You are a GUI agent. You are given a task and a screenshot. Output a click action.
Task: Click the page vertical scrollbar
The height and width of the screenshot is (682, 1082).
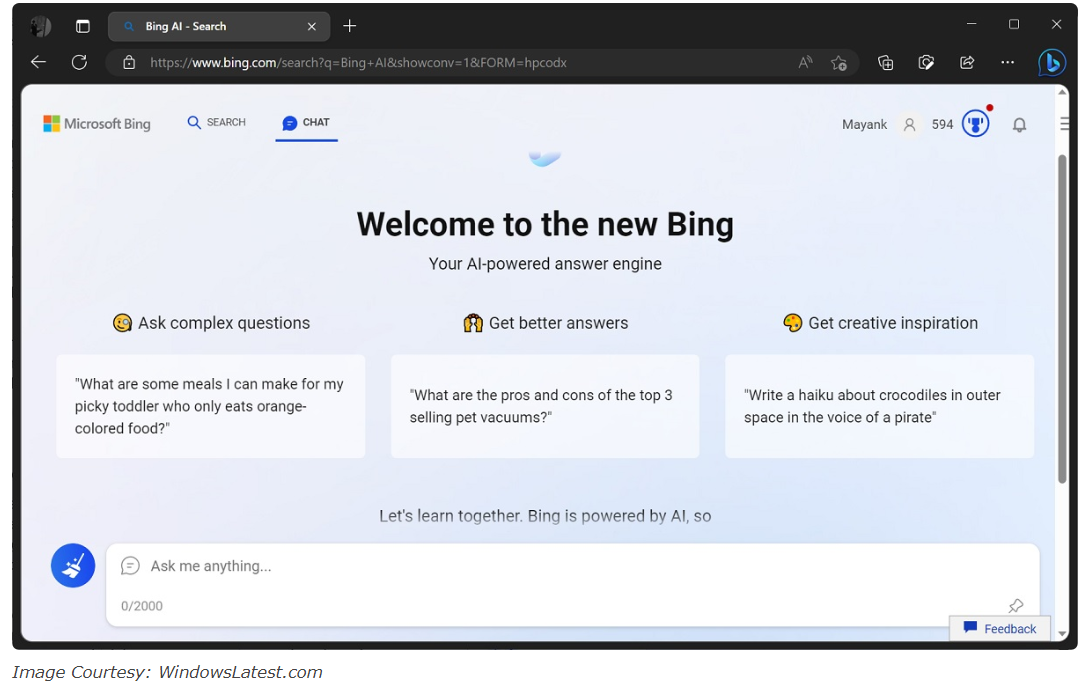(1063, 319)
